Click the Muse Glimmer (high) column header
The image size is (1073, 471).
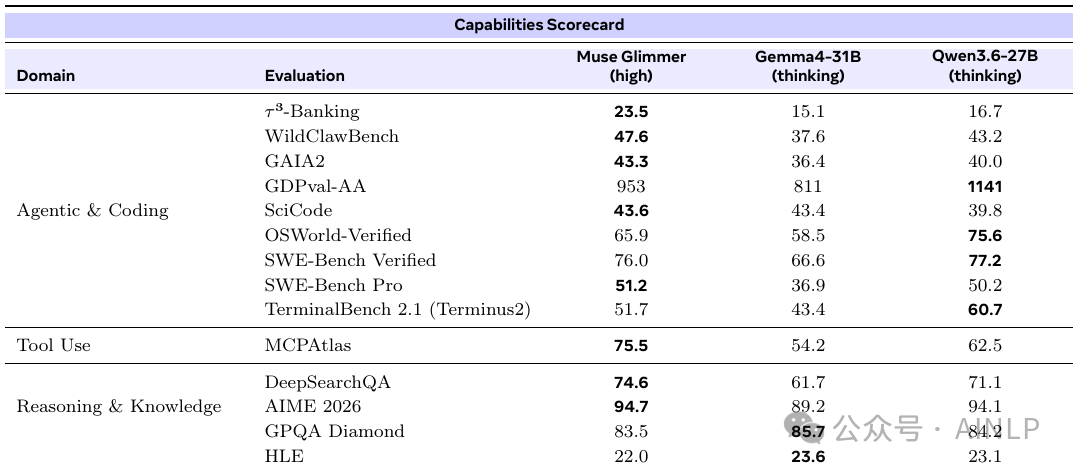coord(631,66)
